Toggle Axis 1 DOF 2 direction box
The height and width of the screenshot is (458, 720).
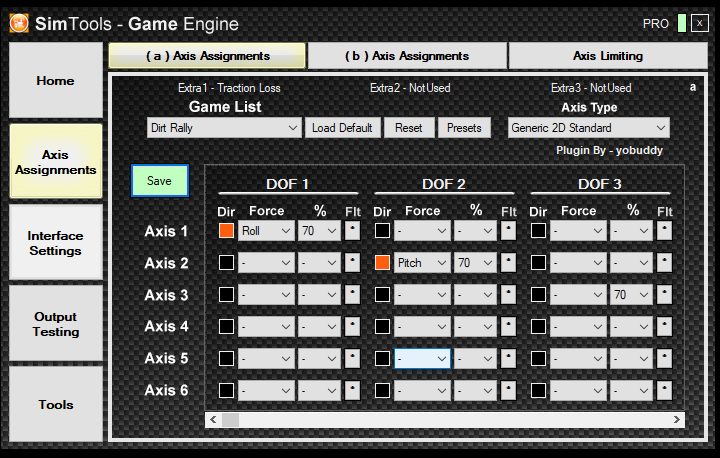pyautogui.click(x=382, y=231)
